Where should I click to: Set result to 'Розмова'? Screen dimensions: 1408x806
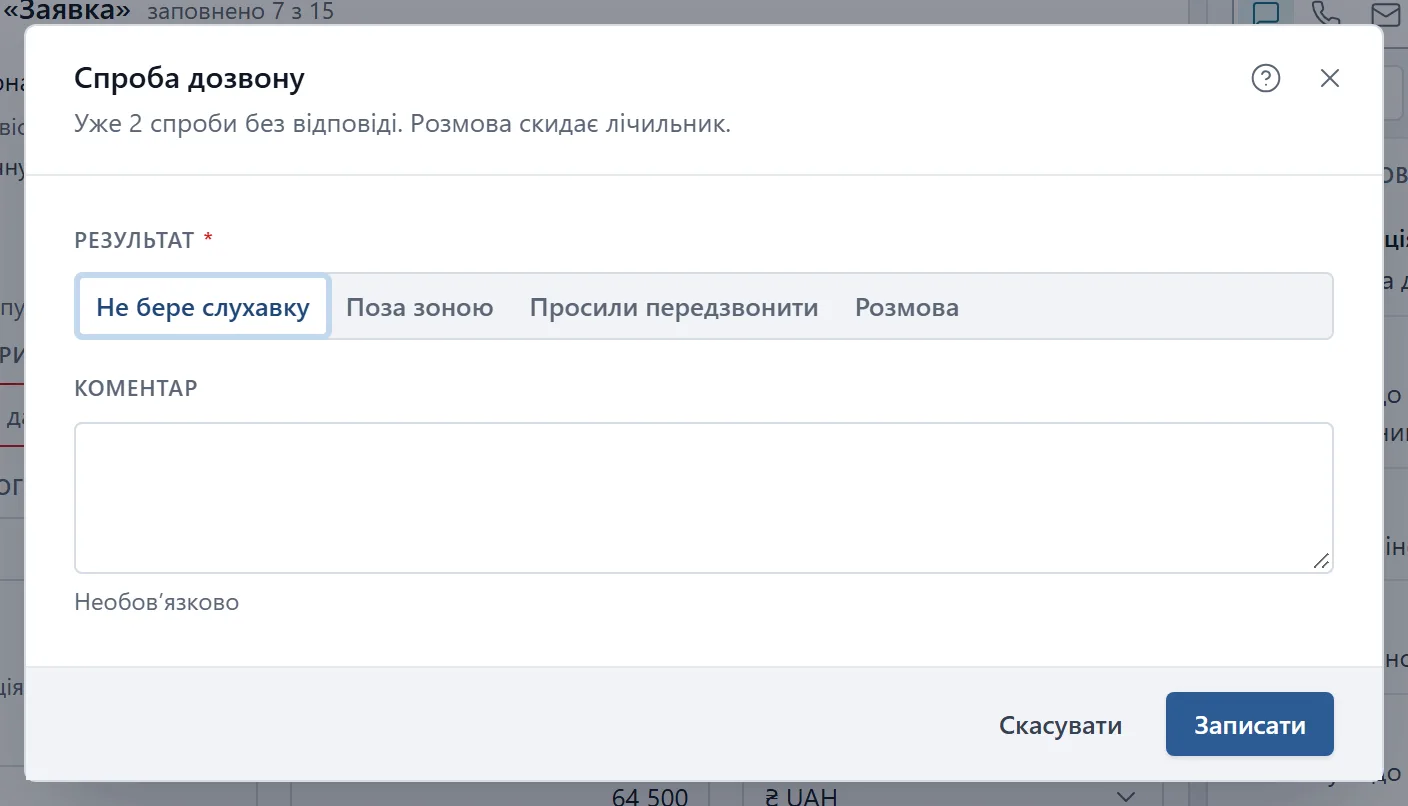coord(907,307)
